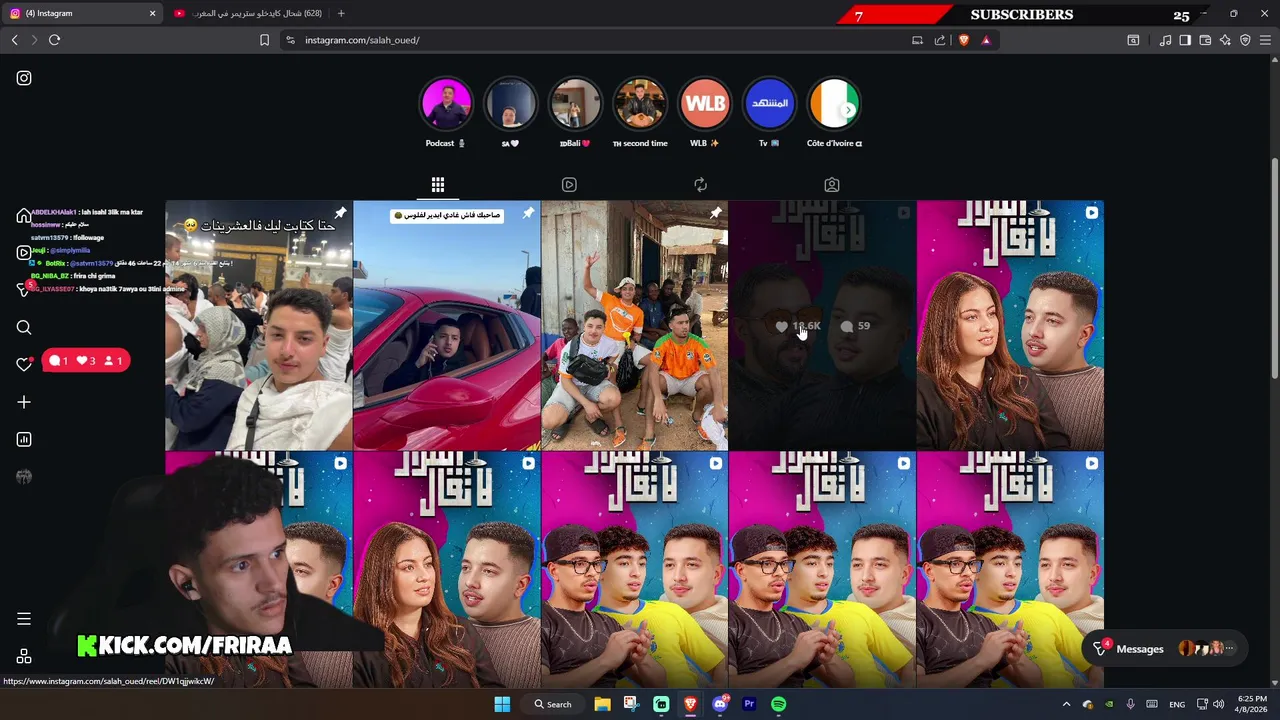Open direct messages in the sidebar

24,290
